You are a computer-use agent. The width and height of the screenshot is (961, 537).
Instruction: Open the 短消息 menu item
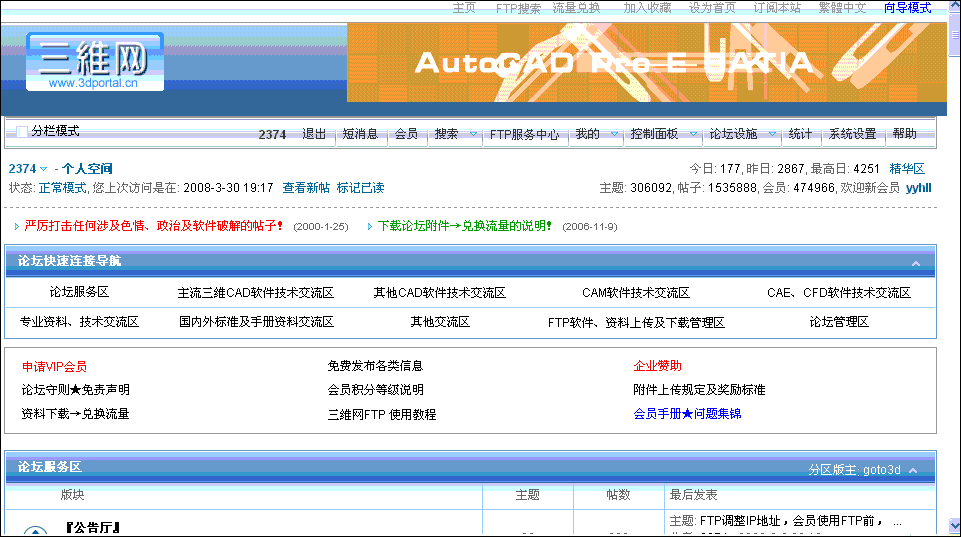pyautogui.click(x=360, y=134)
